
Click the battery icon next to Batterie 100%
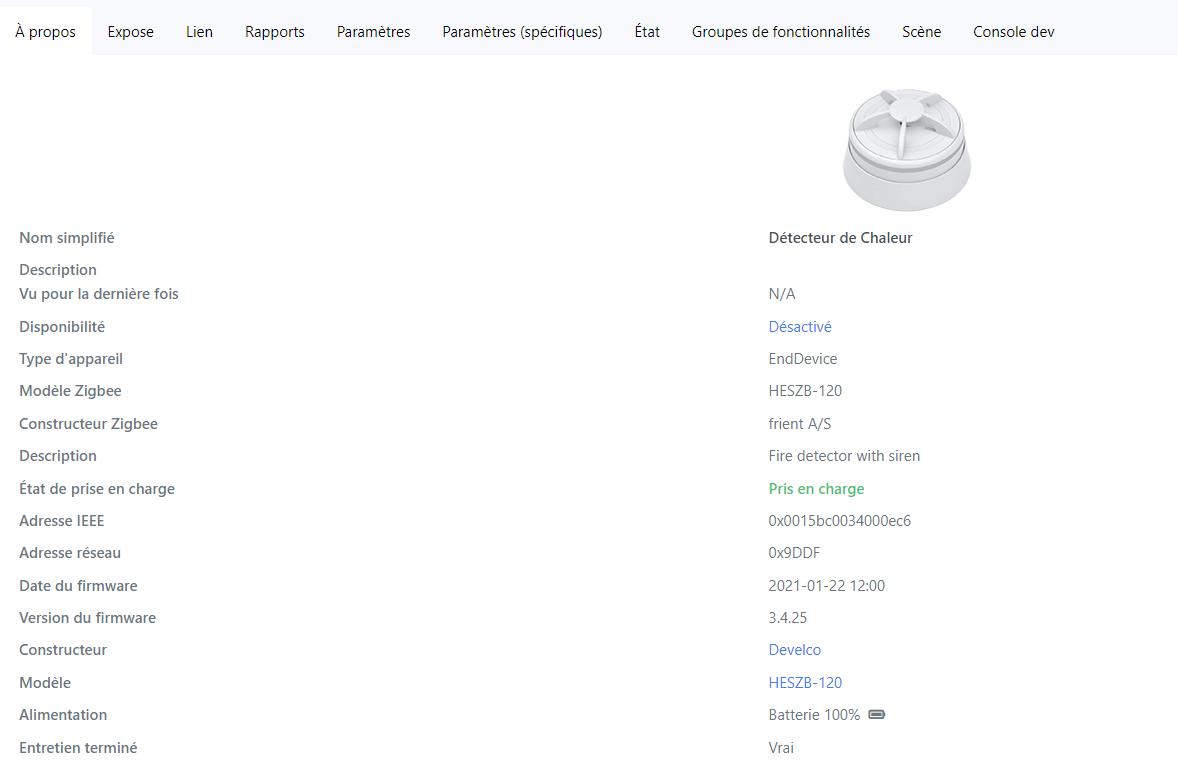coord(877,715)
